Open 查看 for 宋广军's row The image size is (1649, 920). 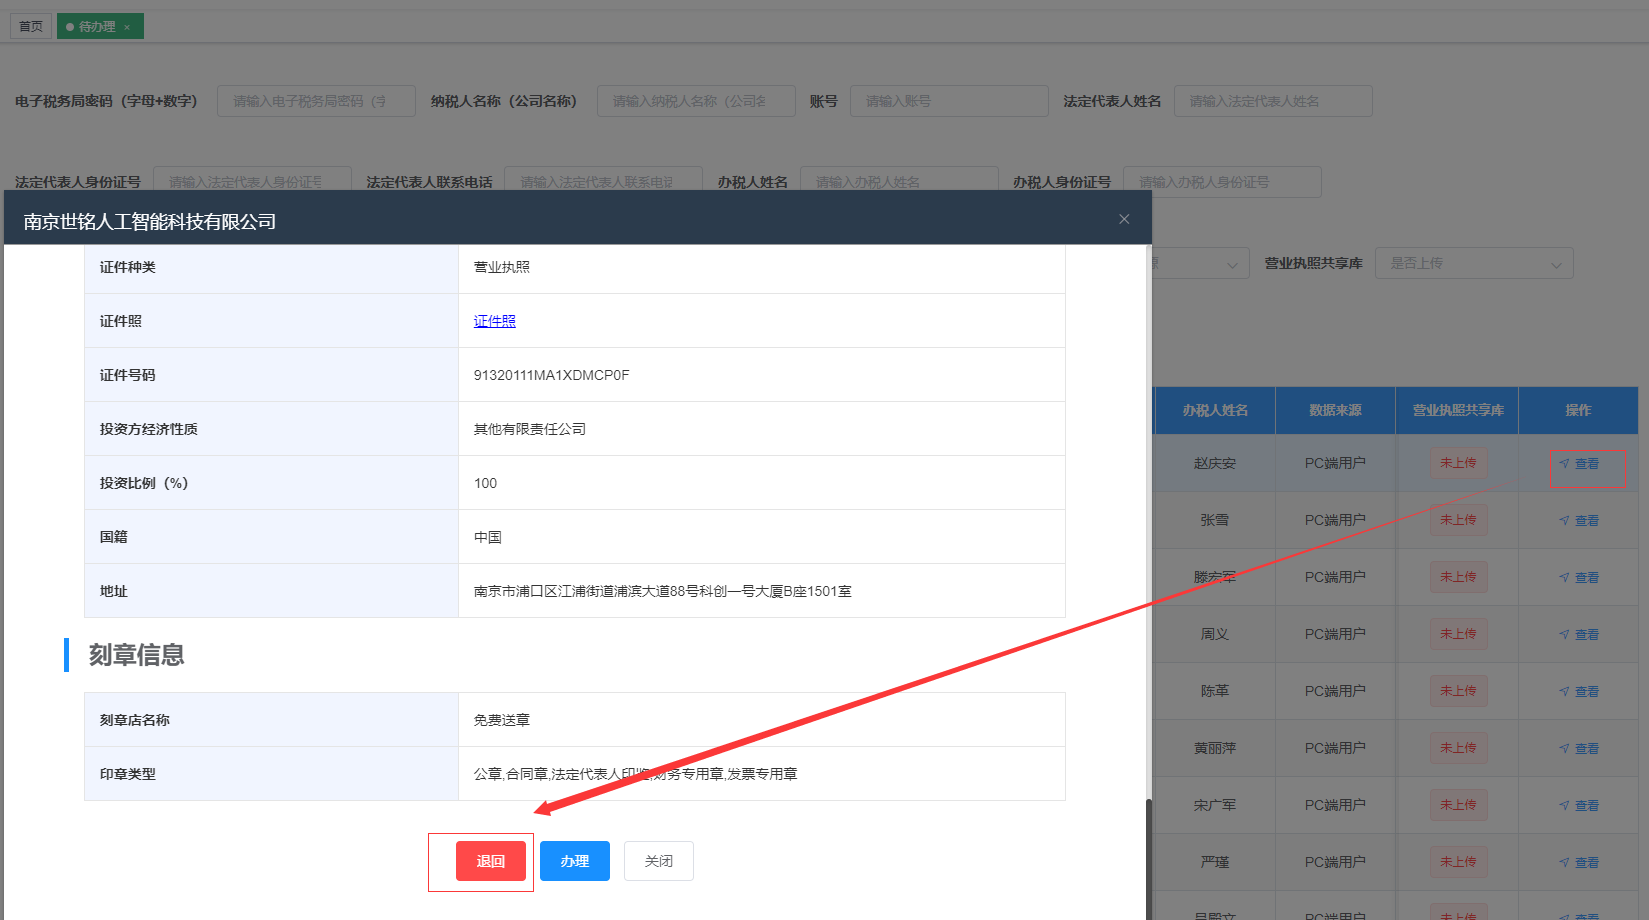pos(1579,806)
